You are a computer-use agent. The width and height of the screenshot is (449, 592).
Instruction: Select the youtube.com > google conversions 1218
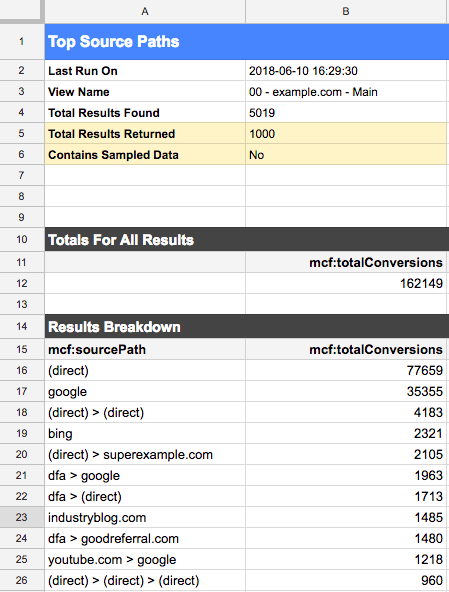coord(346,560)
